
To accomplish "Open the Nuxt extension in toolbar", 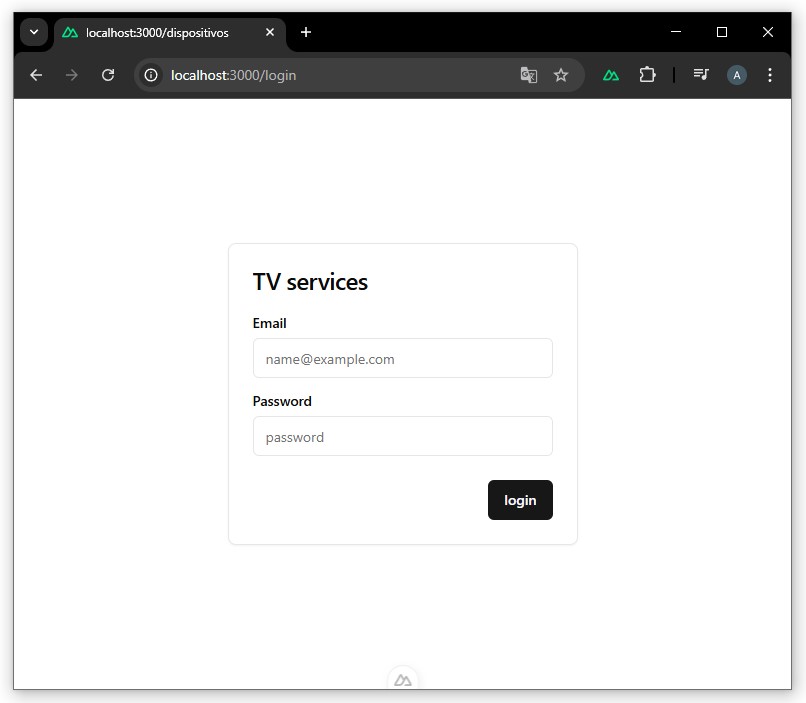I will (611, 75).
